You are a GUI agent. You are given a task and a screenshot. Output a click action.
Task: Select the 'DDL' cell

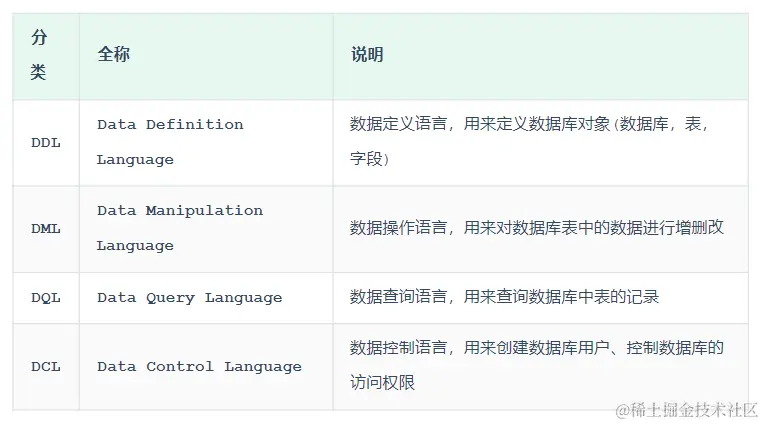(x=46, y=143)
